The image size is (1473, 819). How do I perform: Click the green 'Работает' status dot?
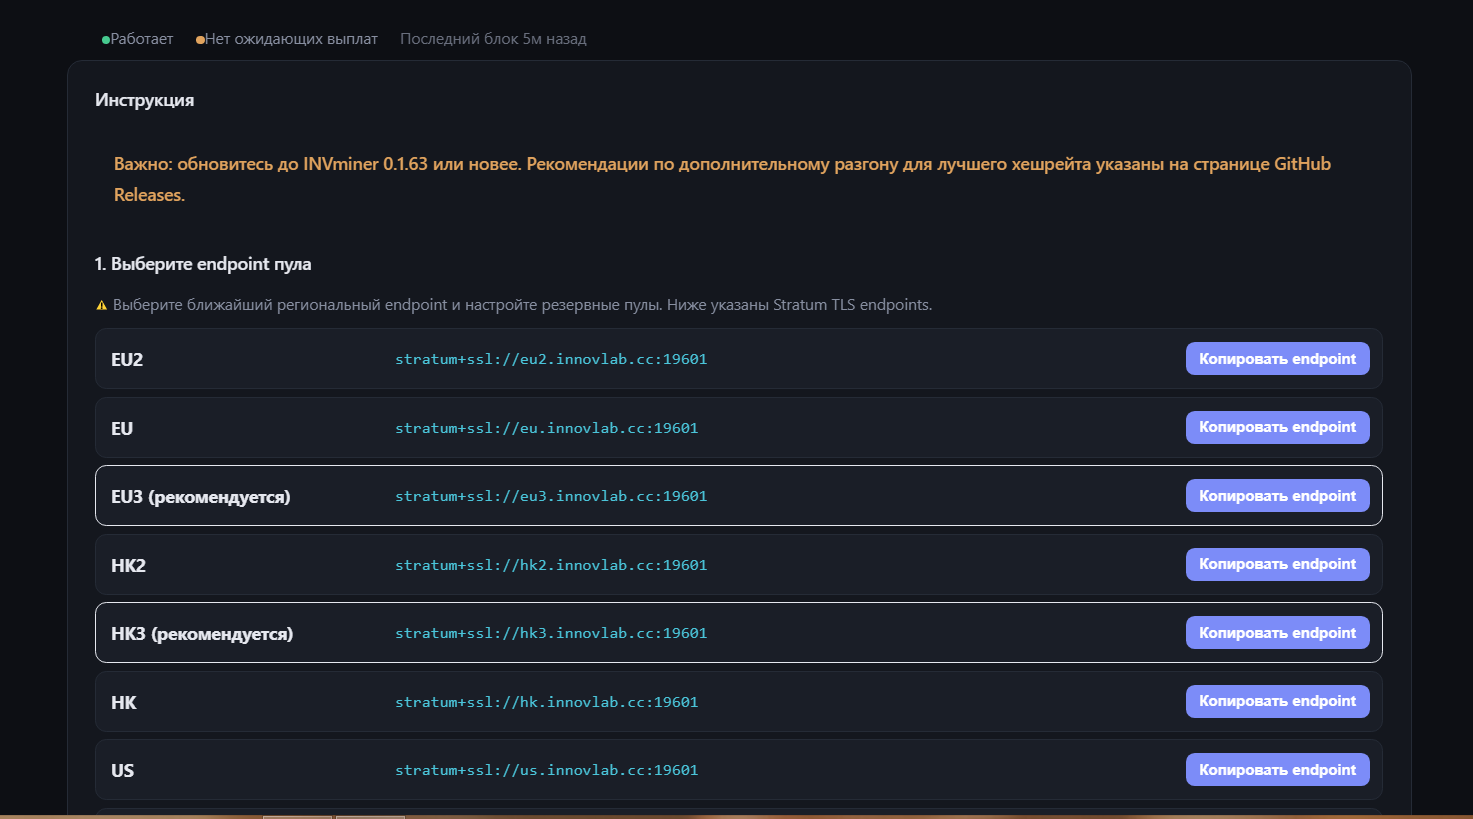(x=106, y=40)
